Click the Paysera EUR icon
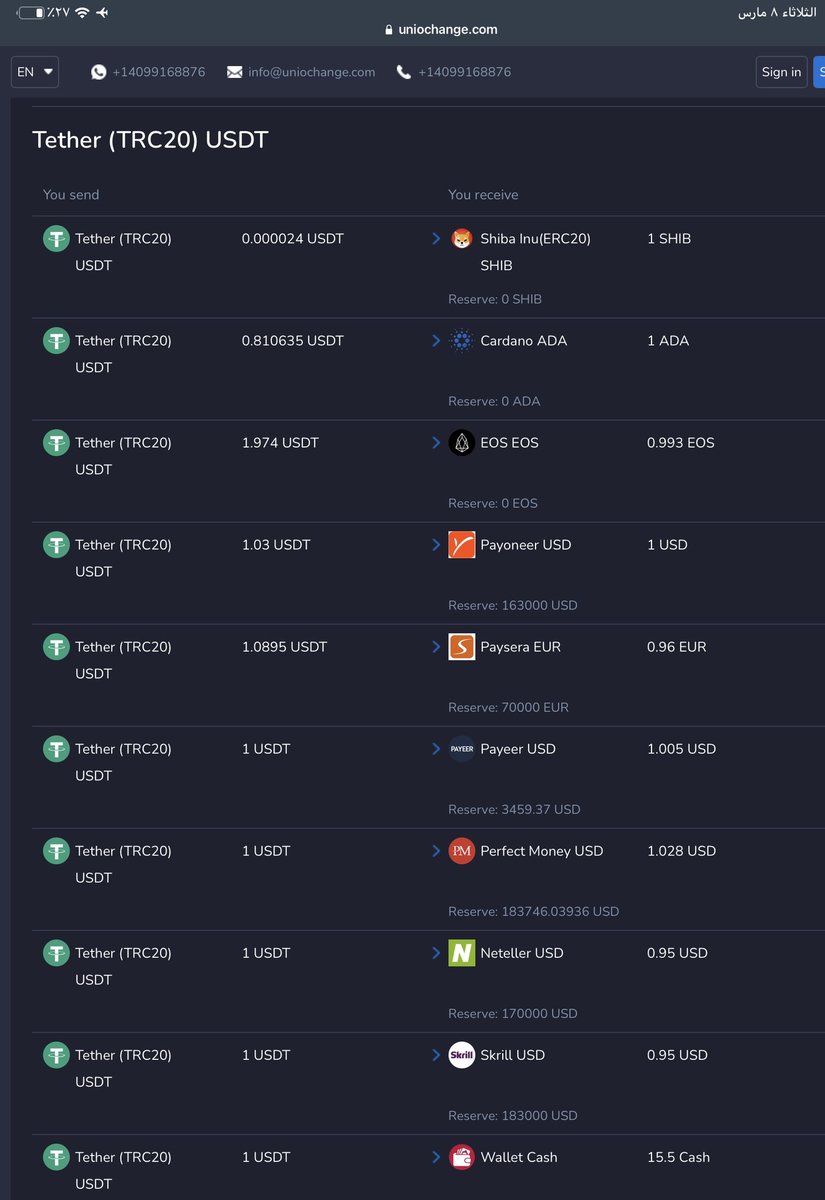The image size is (825, 1200). click(461, 647)
